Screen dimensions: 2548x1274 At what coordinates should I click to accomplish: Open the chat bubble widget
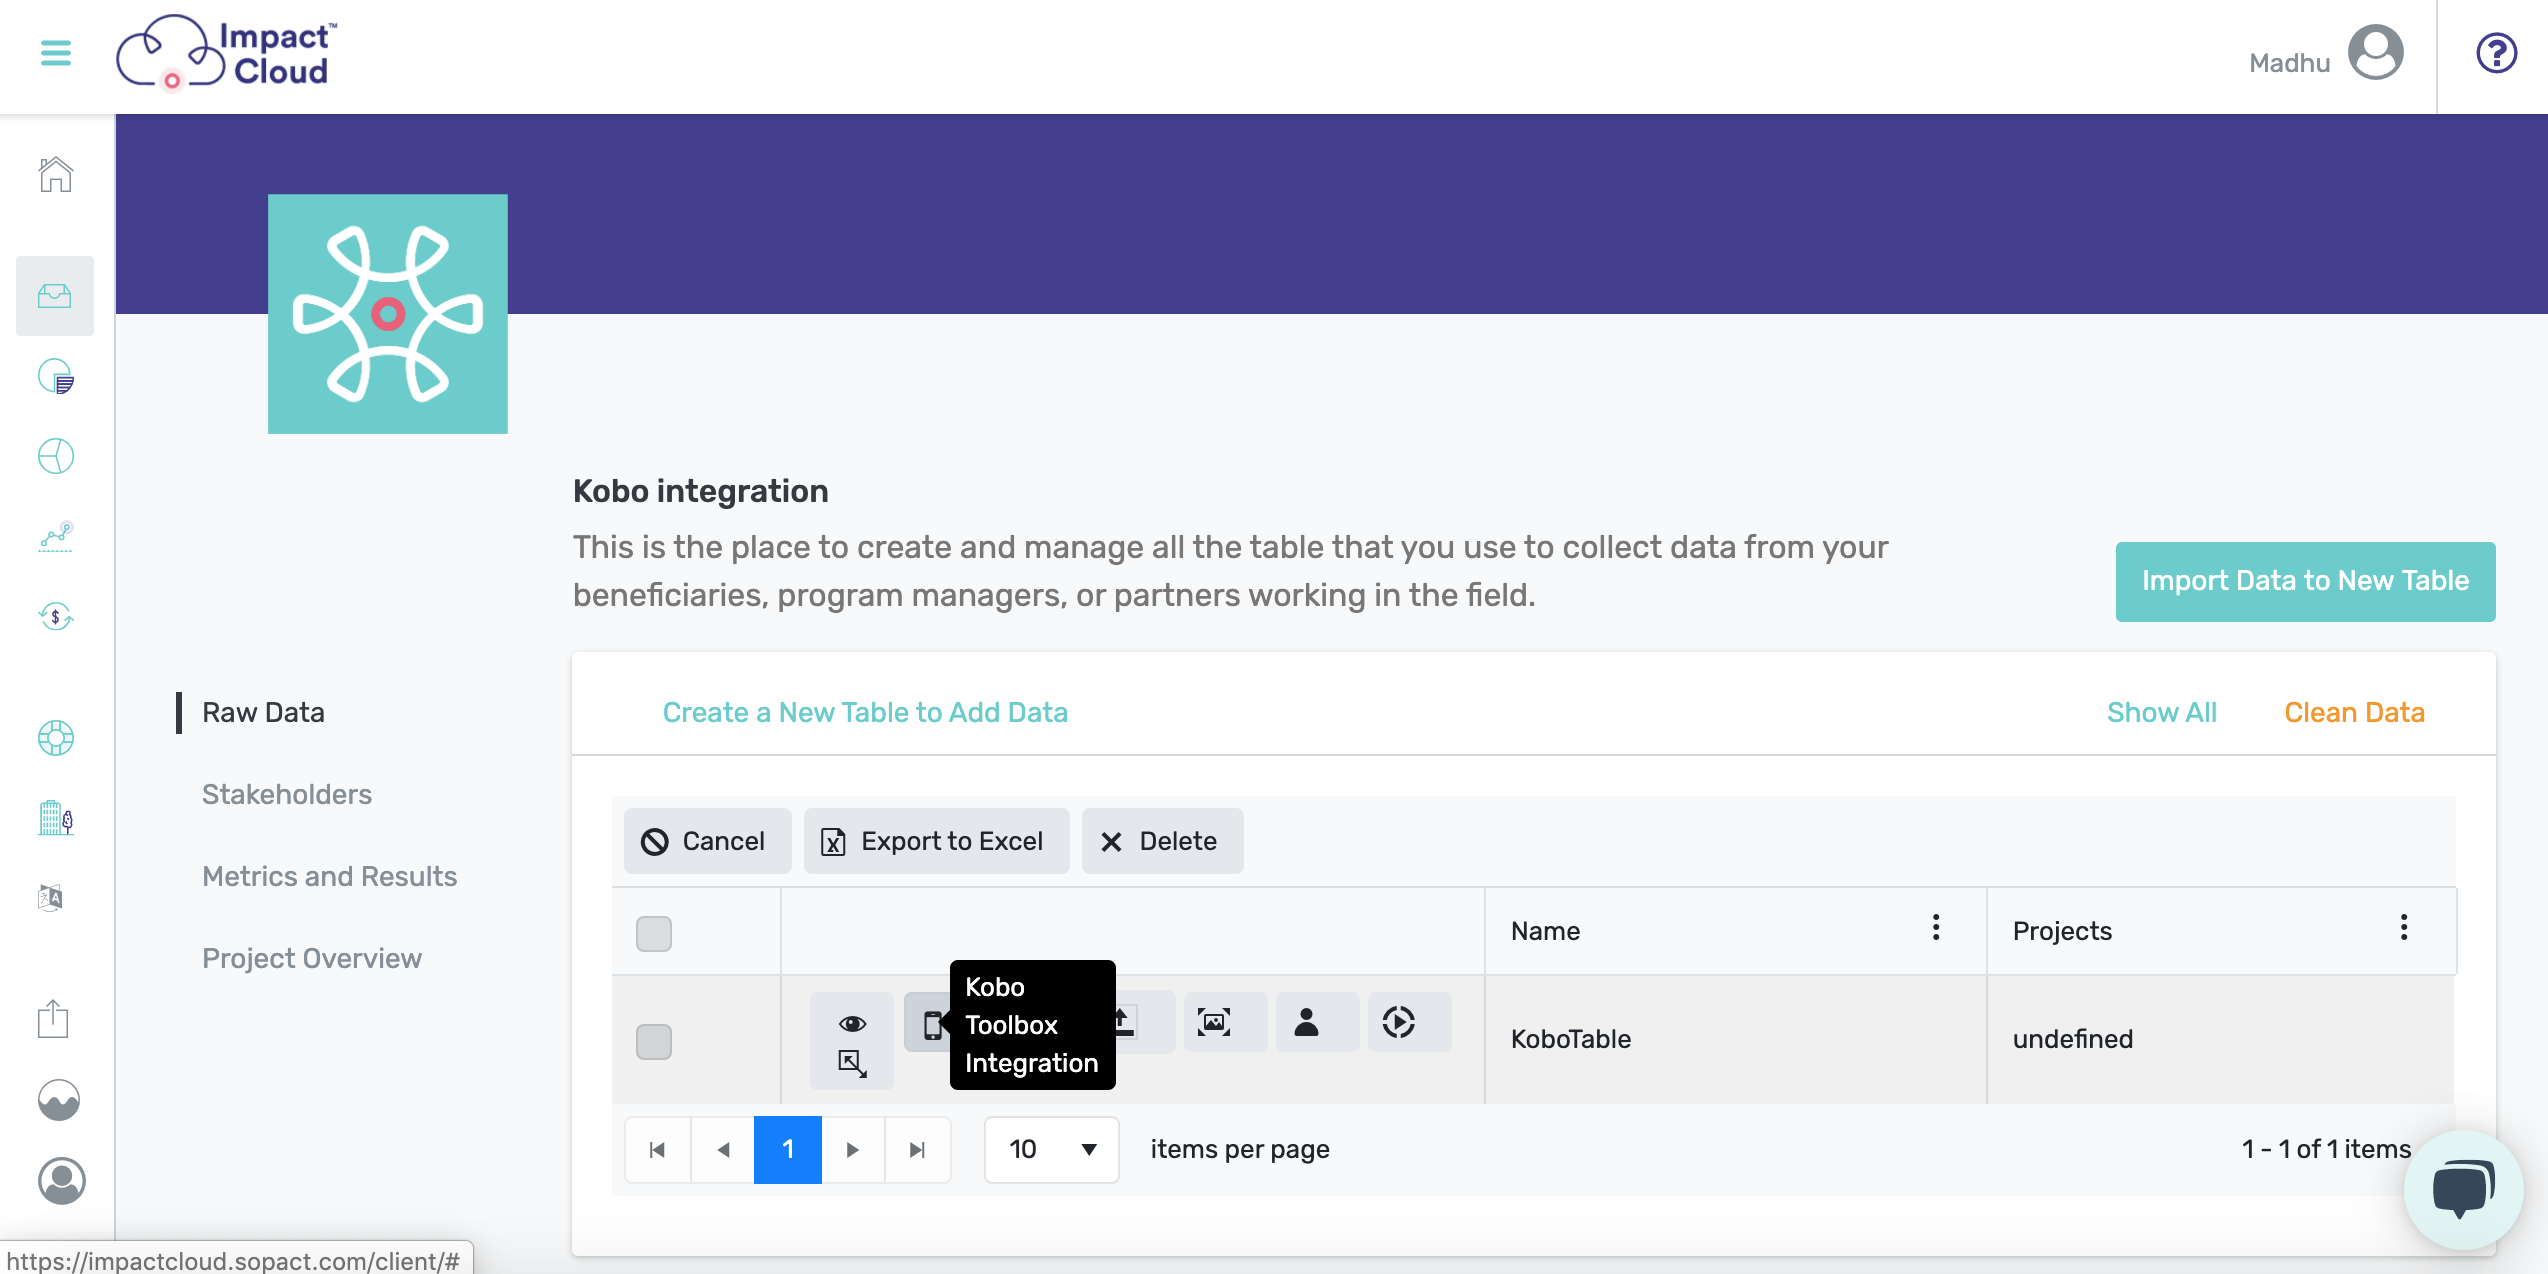click(x=2463, y=1189)
